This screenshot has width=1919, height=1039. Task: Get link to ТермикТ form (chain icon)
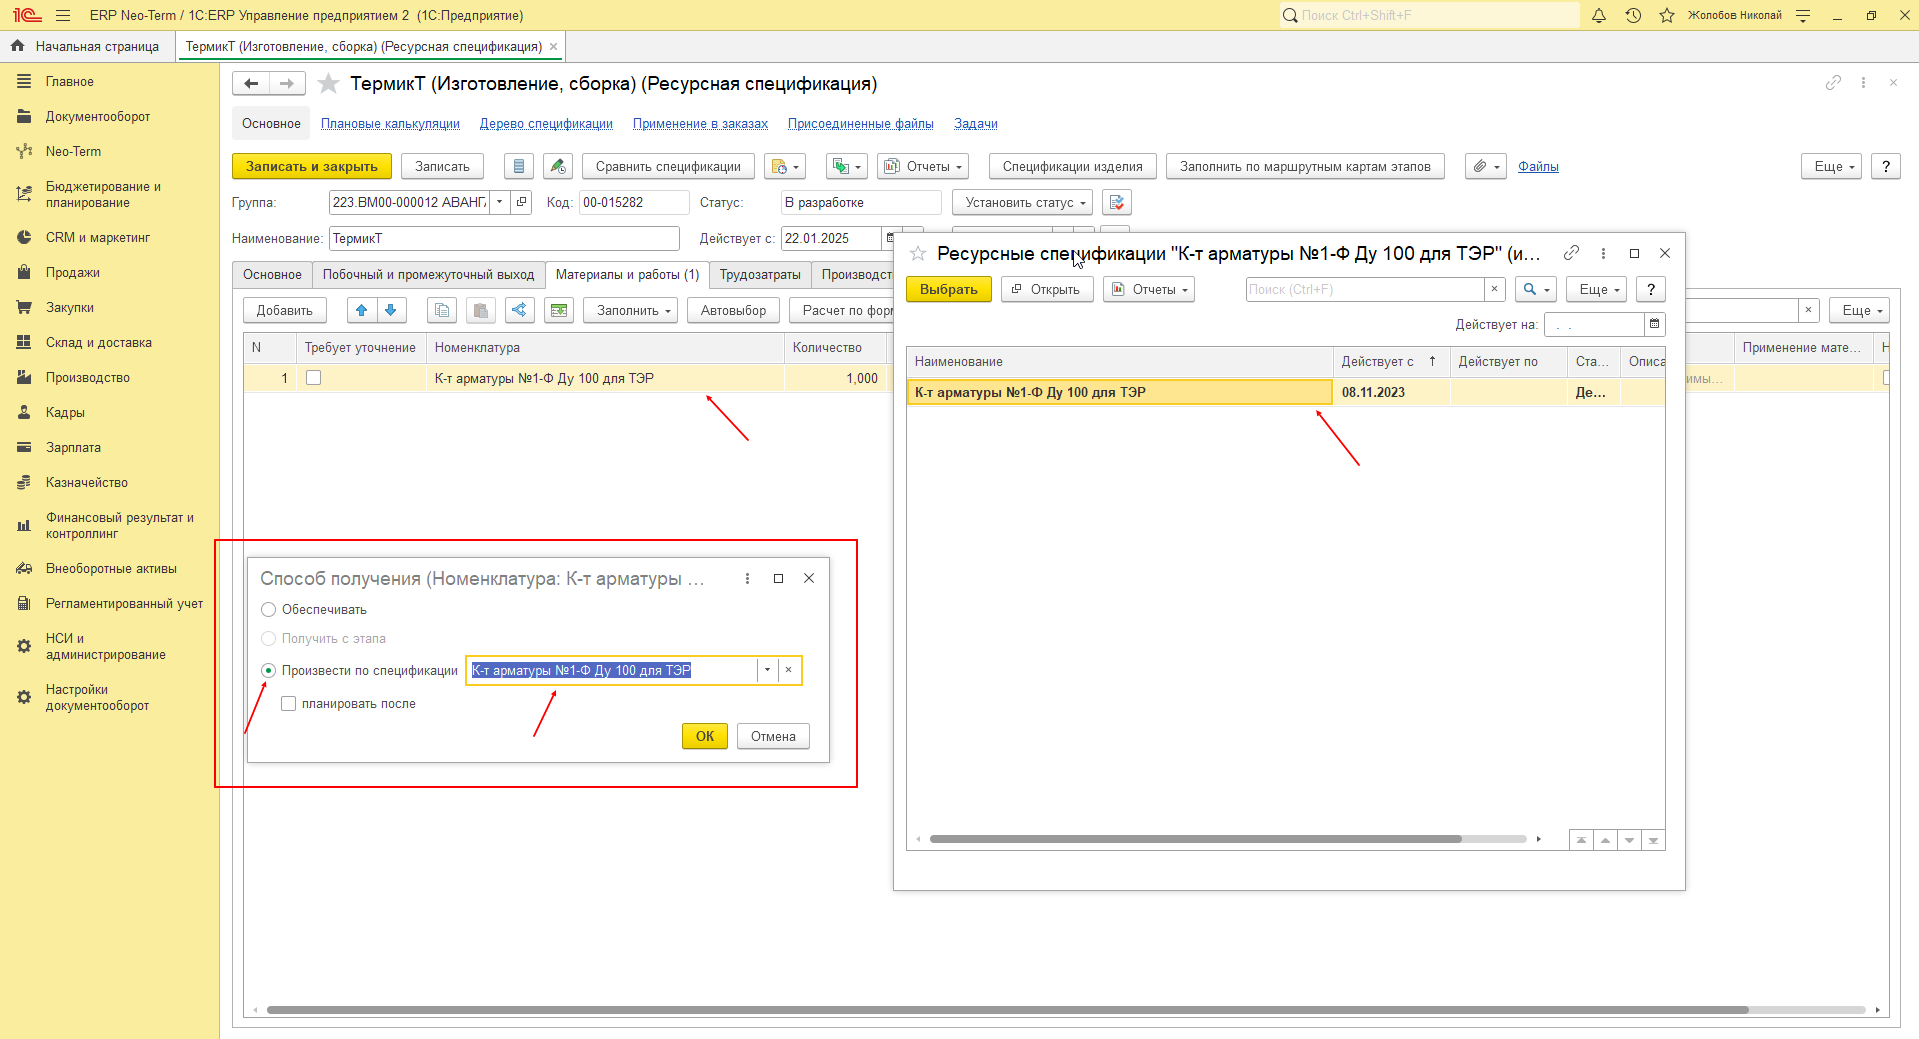tap(1833, 83)
